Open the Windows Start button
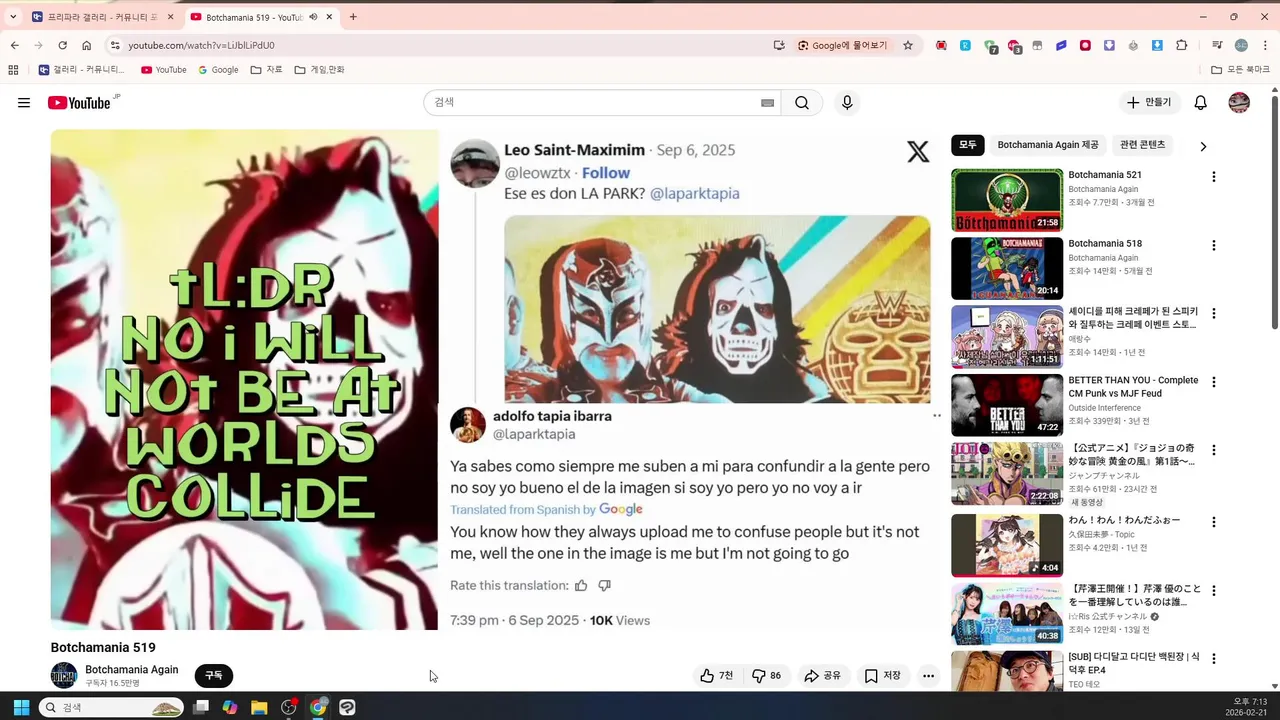This screenshot has height=720, width=1280. [x=21, y=707]
